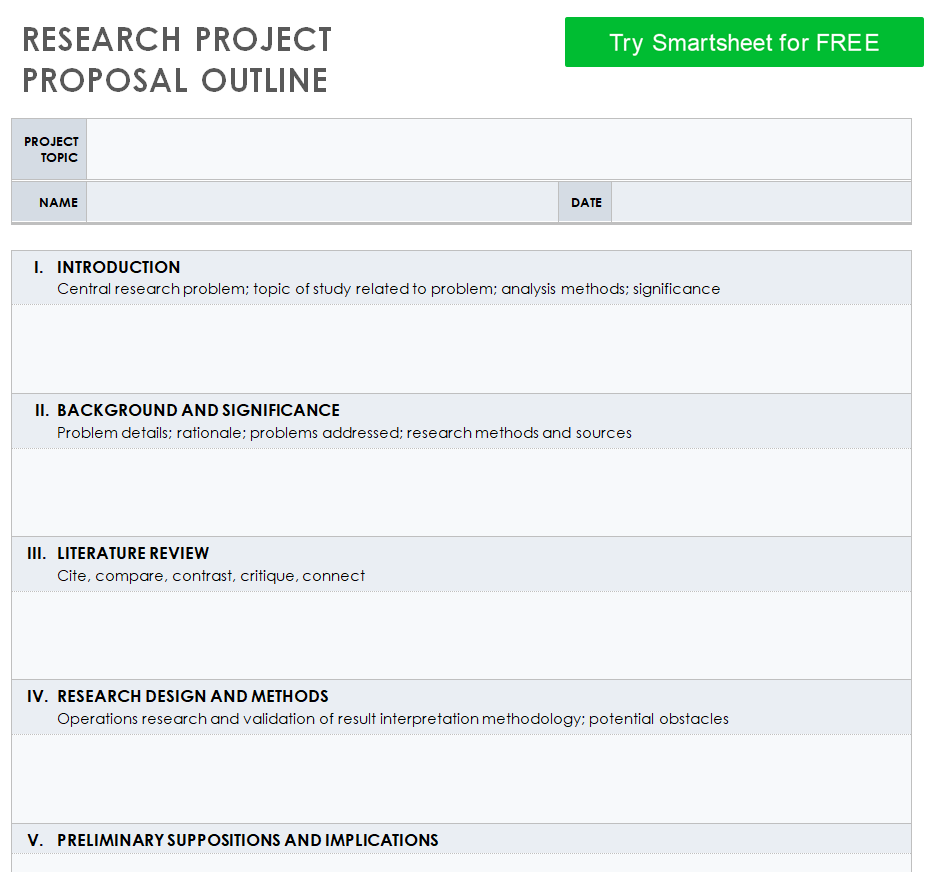The width and height of the screenshot is (930, 872).
Task: Select the Research Project Proposal Outline title
Action: pos(176,60)
